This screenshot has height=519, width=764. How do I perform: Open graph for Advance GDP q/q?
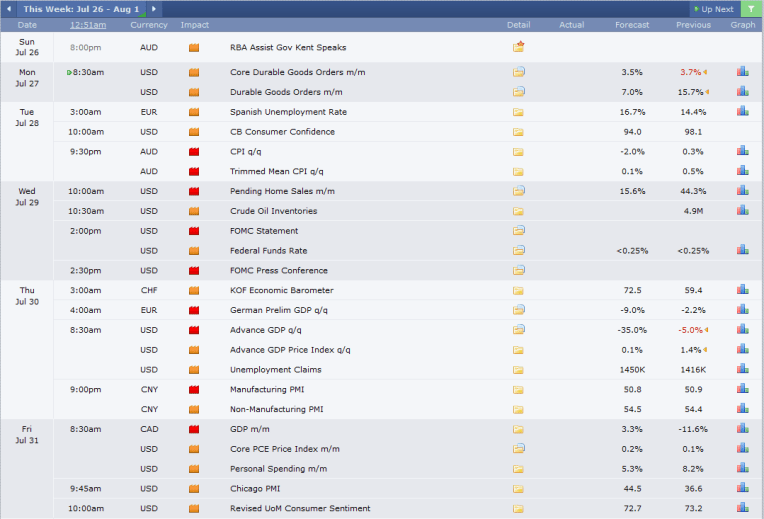[743, 329]
